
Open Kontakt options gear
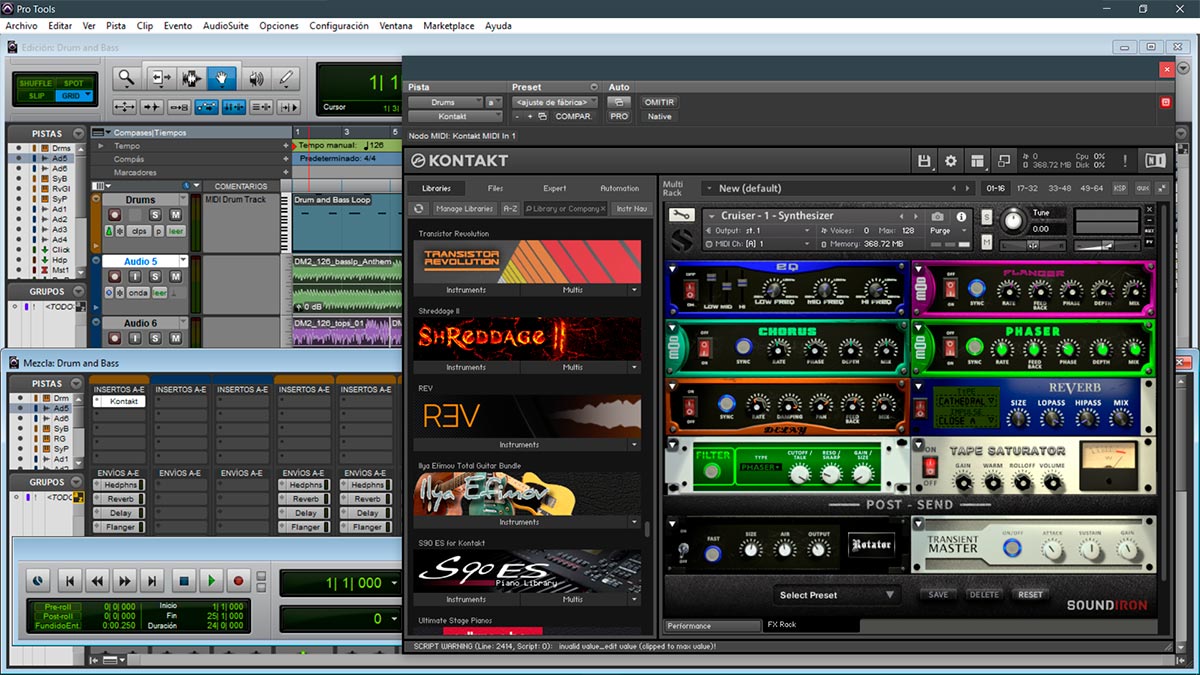(951, 160)
